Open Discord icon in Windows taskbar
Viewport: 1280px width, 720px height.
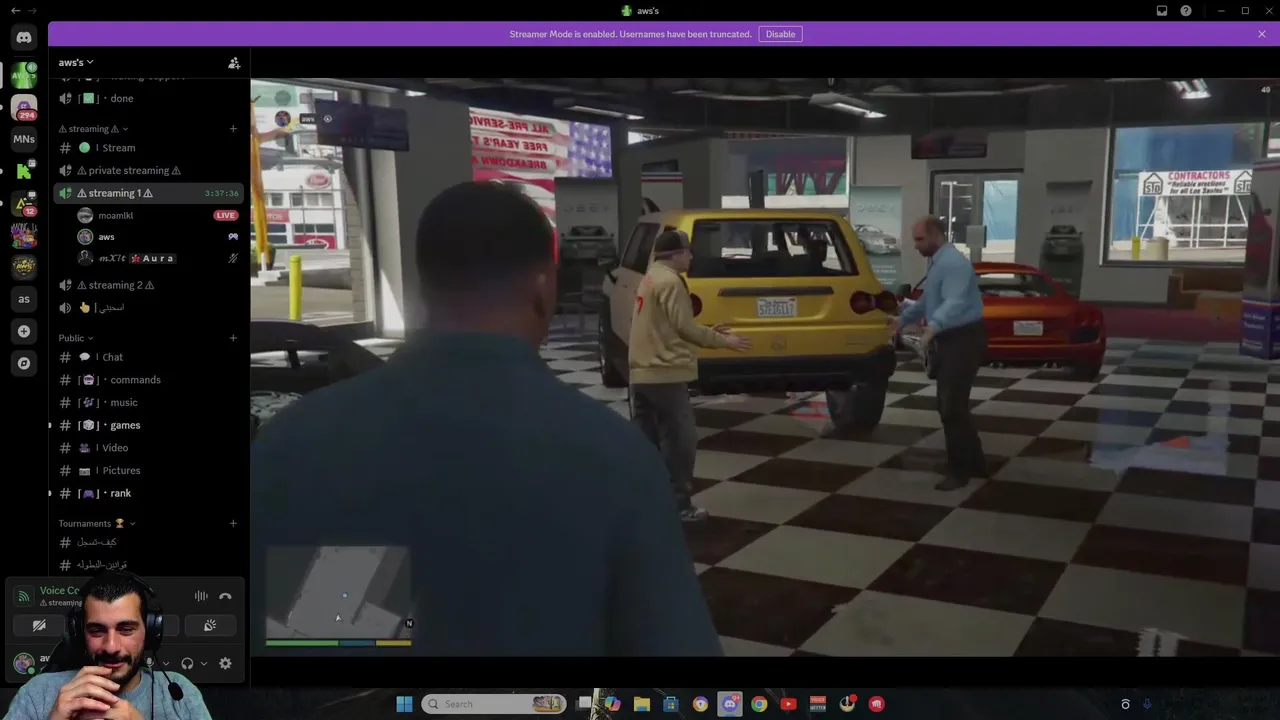[730, 704]
